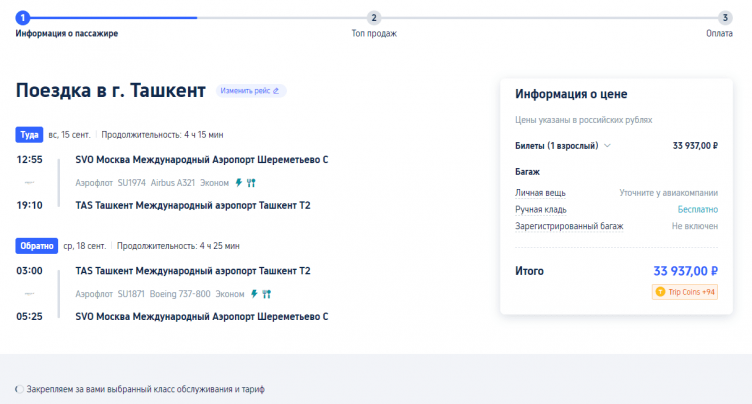Click the flight number SU1871
Screen dimensions: 752x404
pos(131,294)
